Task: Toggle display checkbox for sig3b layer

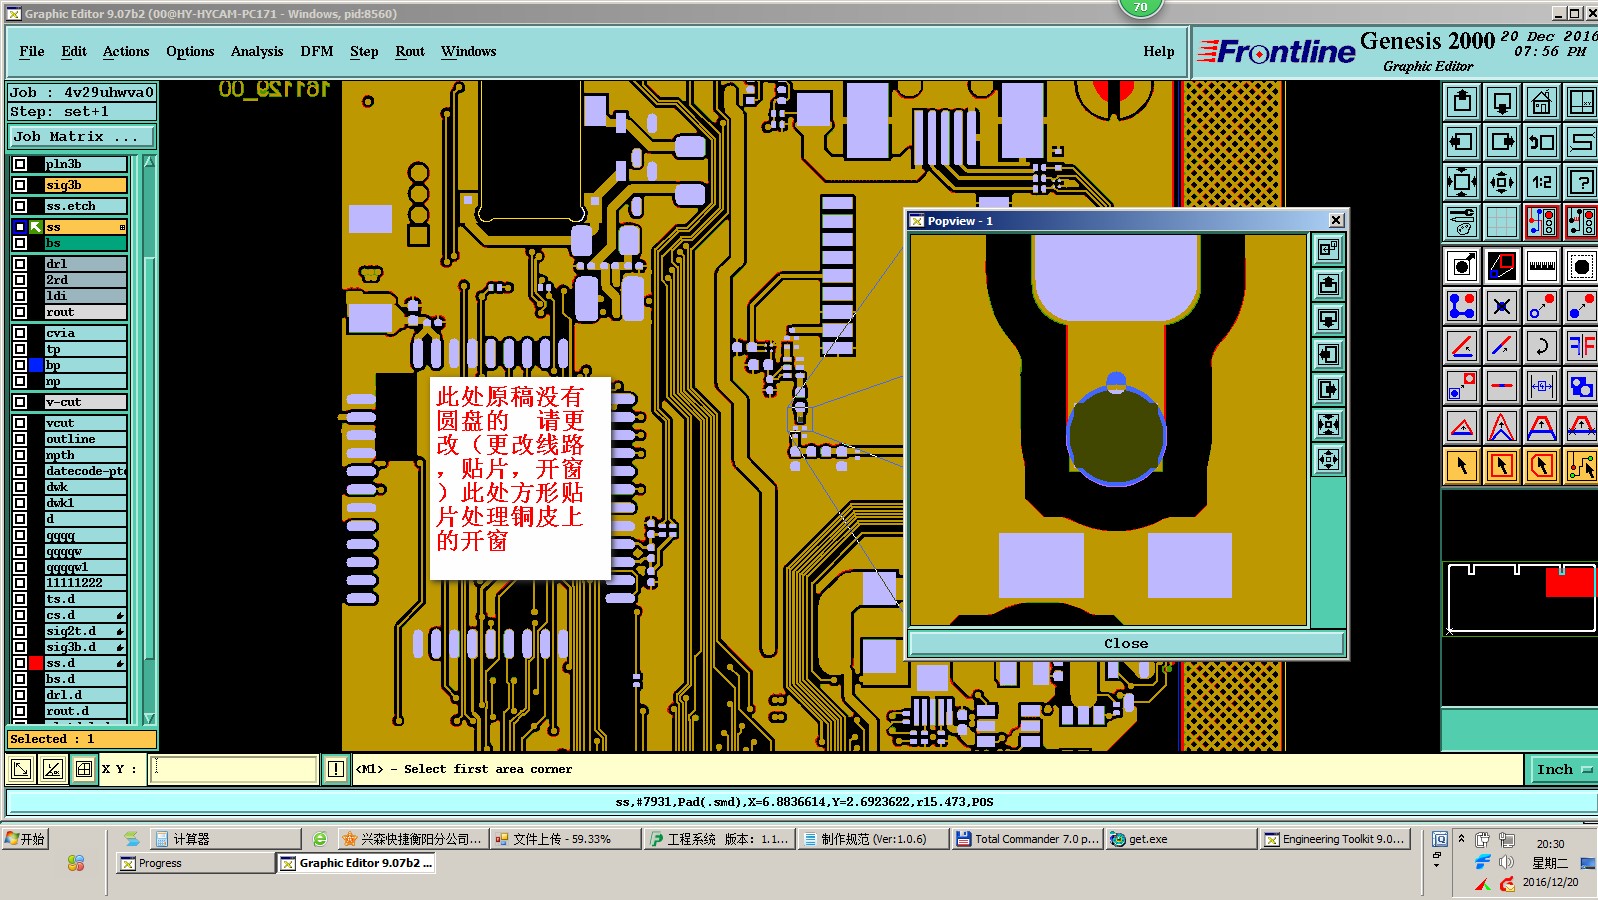Action: [20, 185]
